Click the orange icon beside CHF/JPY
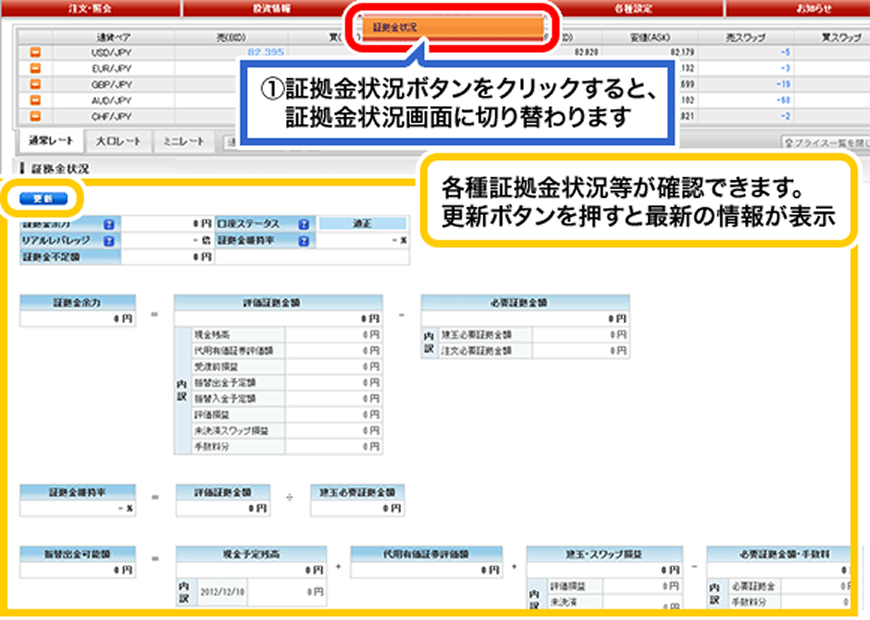Image resolution: width=870 pixels, height=620 pixels. point(35,116)
